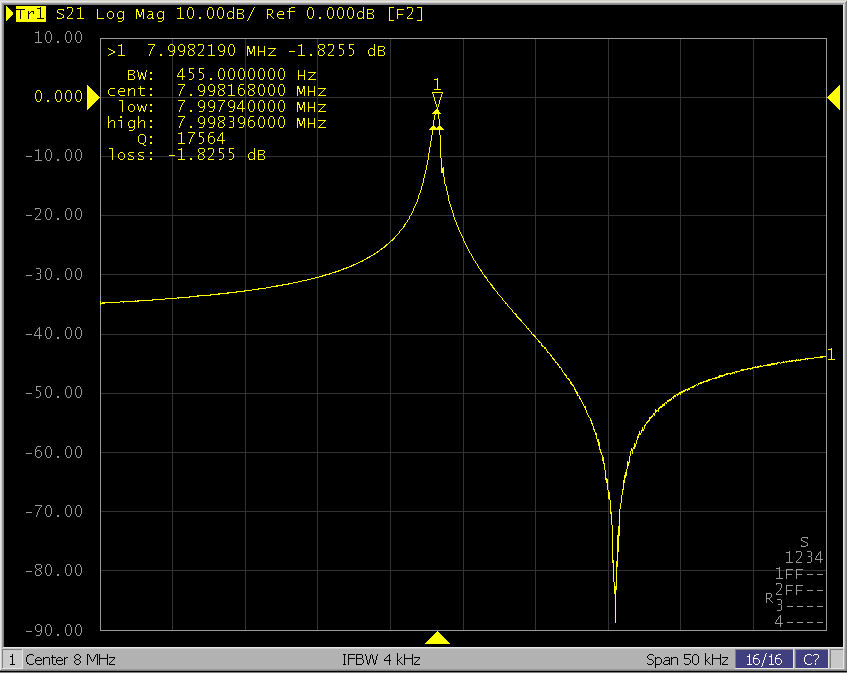Viewport: 847px width, 673px height.
Task: Select marker 1 at the resonance peak
Action: tap(437, 95)
